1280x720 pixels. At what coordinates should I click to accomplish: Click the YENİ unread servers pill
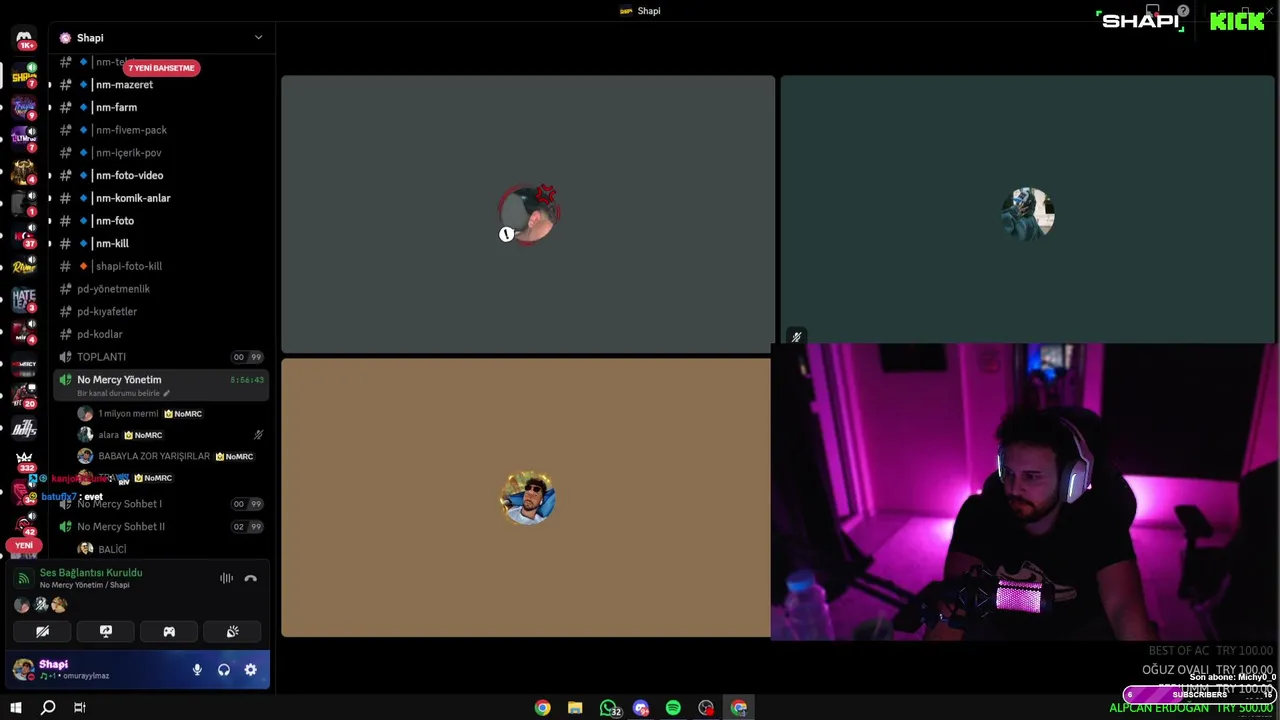tap(24, 545)
